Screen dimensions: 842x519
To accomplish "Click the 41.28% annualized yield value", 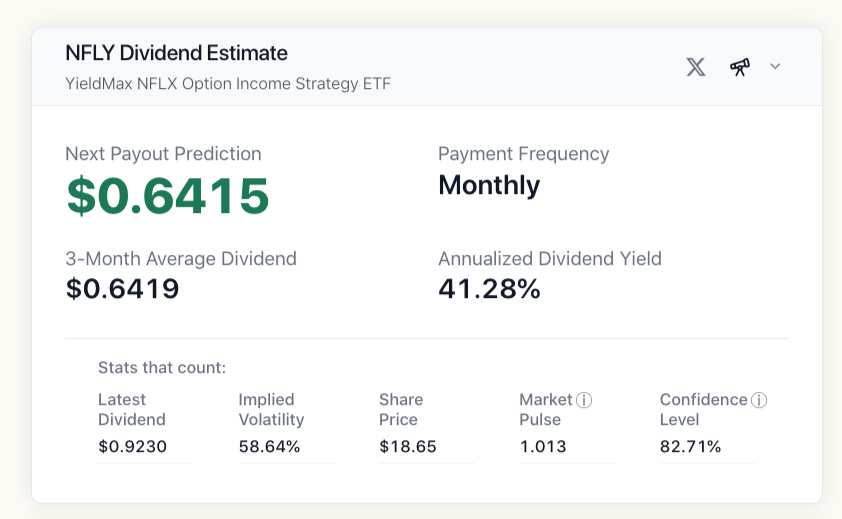I will (489, 289).
